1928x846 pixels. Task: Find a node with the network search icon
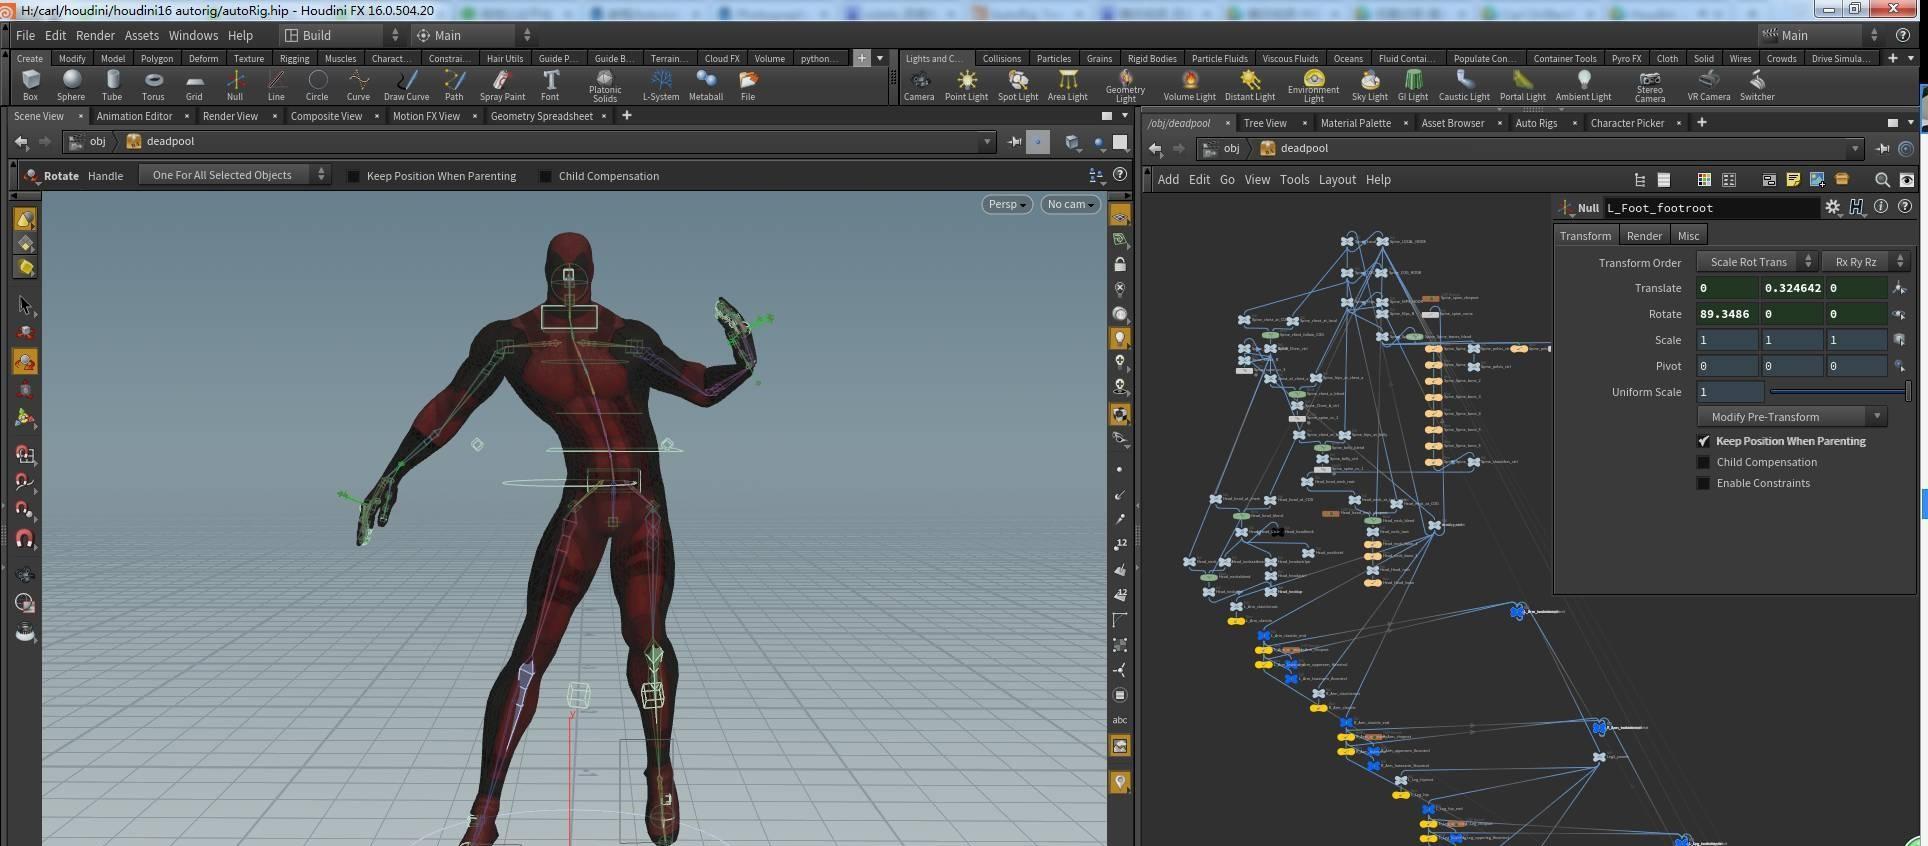[x=1882, y=180]
